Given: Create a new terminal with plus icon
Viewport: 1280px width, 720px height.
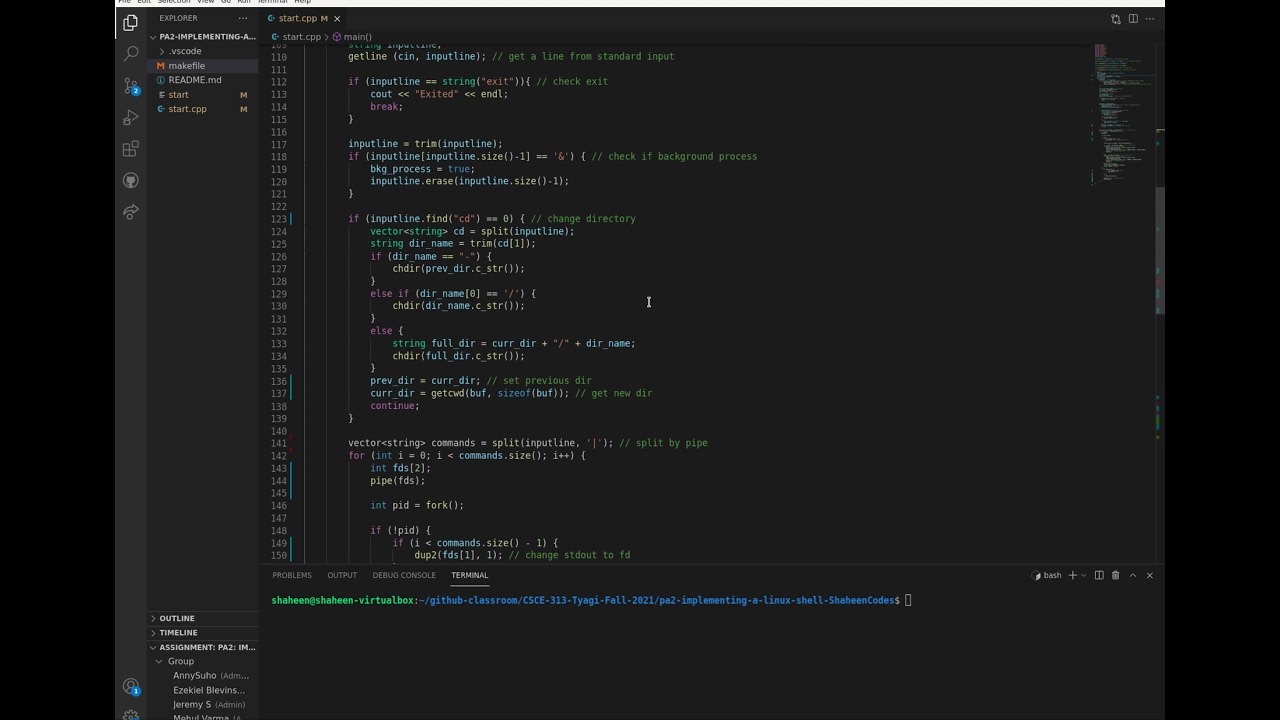Looking at the screenshot, I should (1072, 575).
